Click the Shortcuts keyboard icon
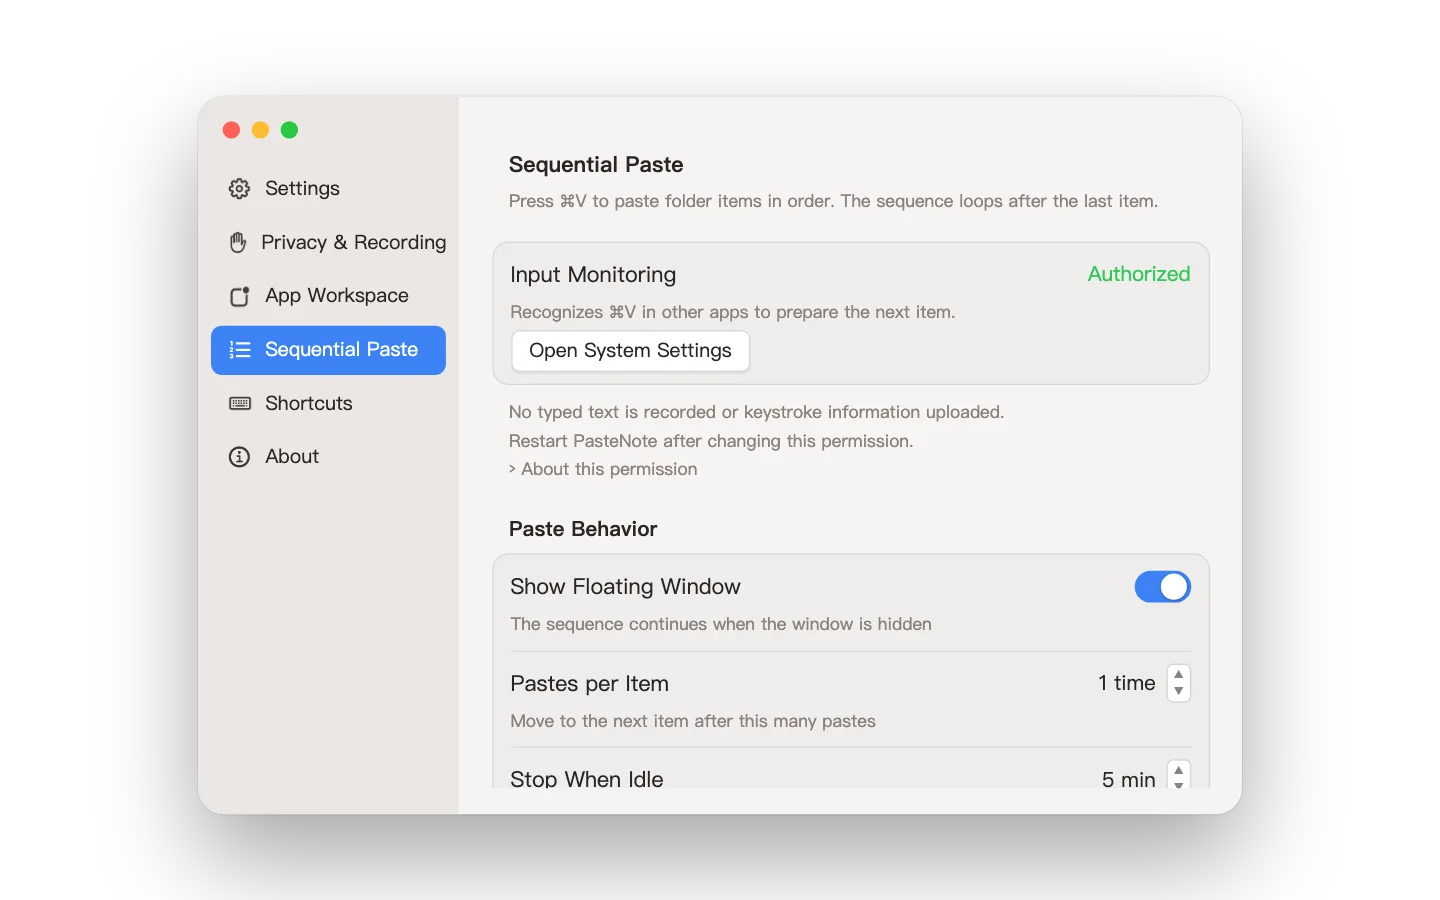The image size is (1440, 900). pos(240,404)
